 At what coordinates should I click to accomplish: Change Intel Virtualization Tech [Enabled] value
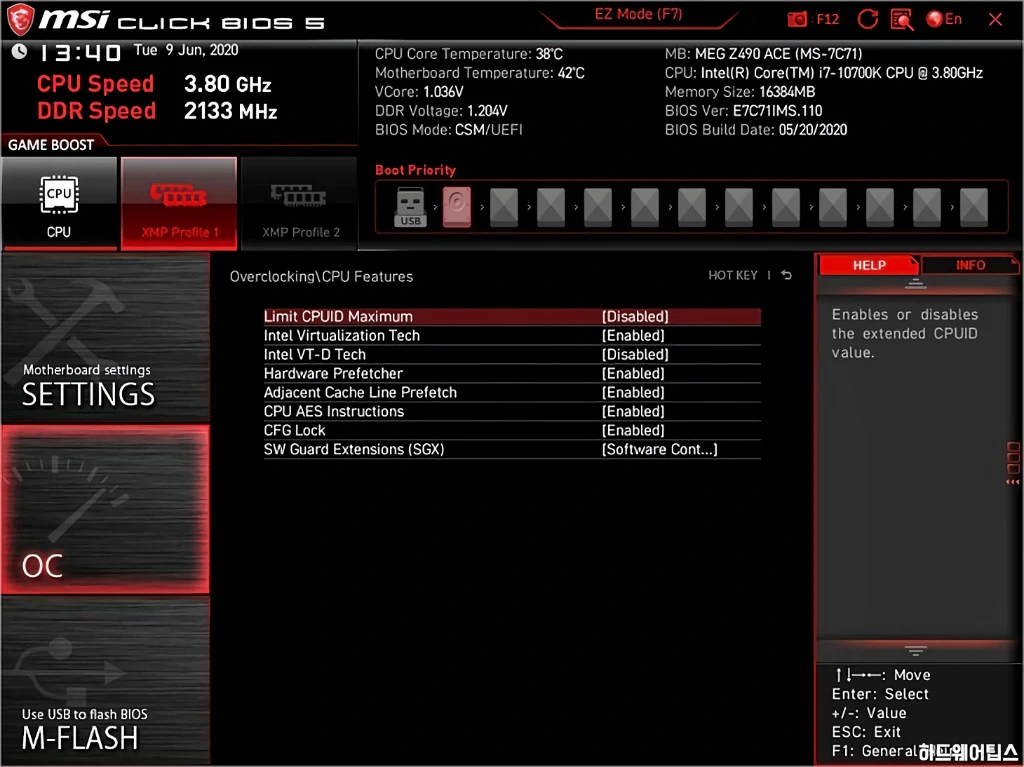(x=633, y=335)
